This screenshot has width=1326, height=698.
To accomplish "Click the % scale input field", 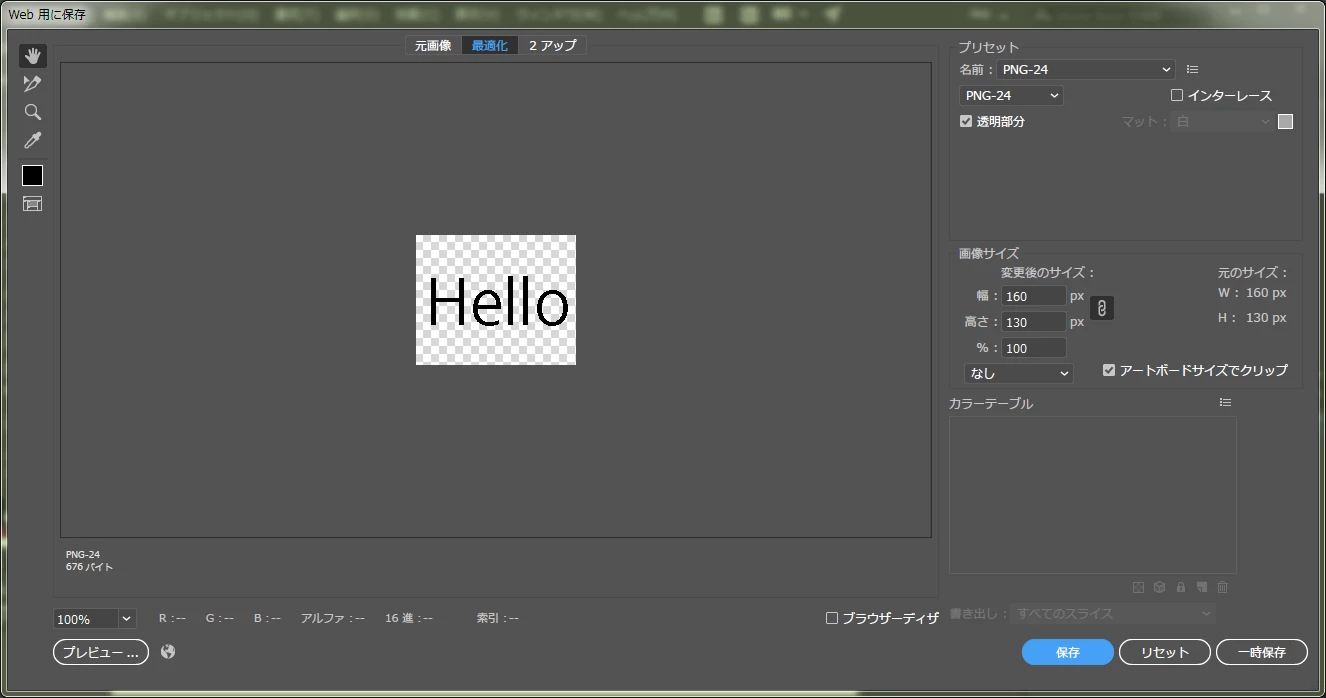I will (x=1034, y=348).
